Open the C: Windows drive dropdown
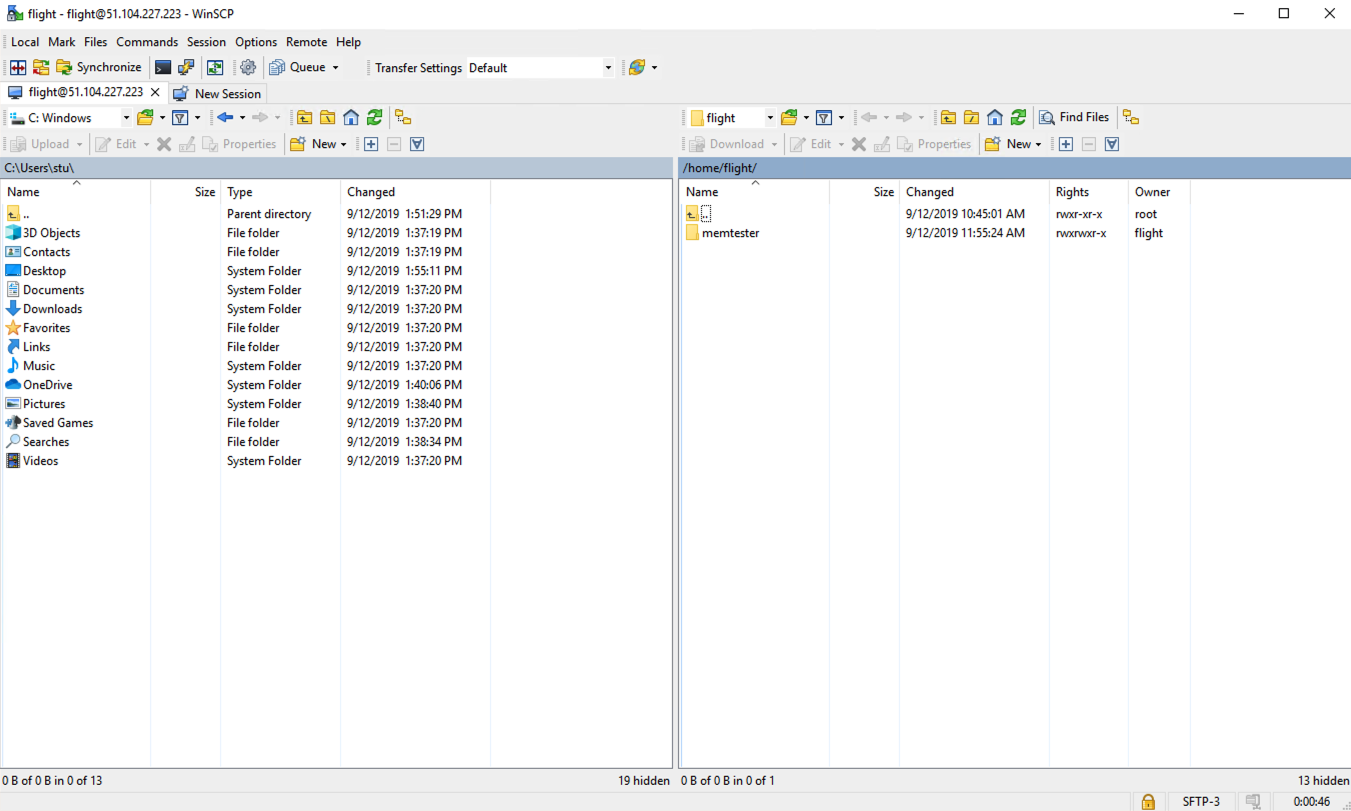 [126, 118]
